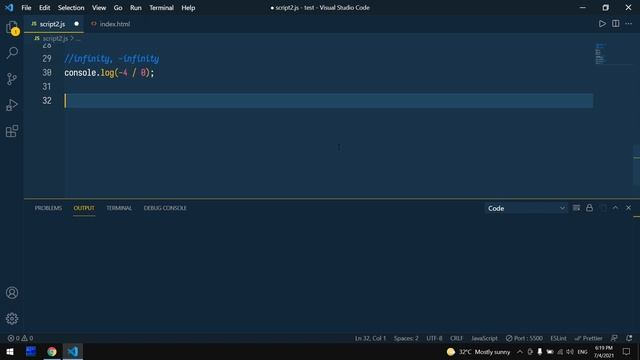Click the code minimap preview
The image size is (640, 360).
600,54
